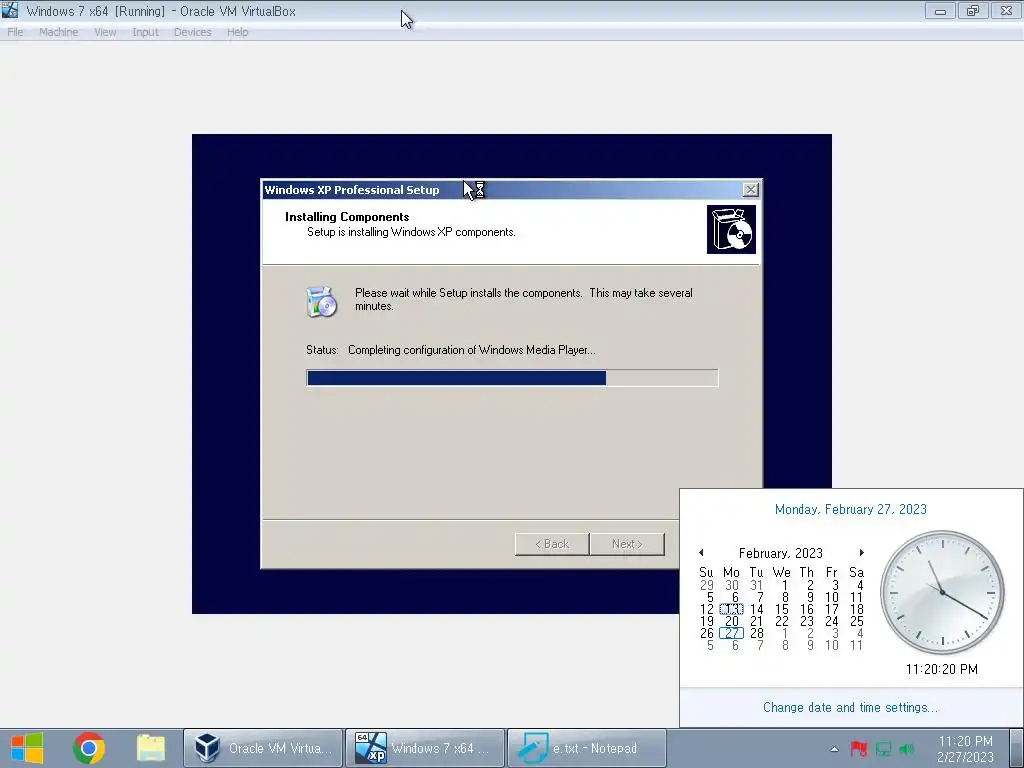Click the setup package icon in header
This screenshot has height=768, width=1024.
pyautogui.click(x=731, y=229)
